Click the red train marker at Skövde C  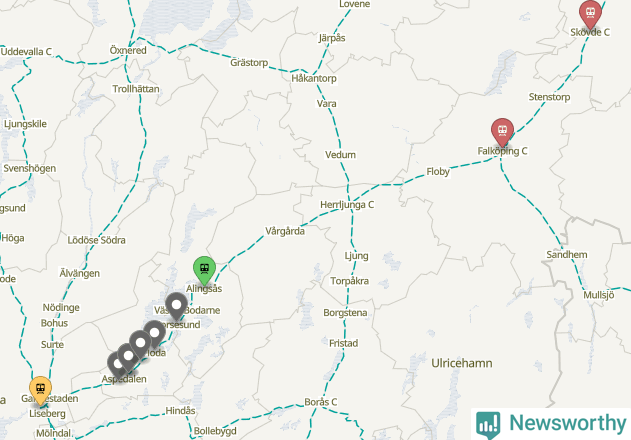(x=590, y=14)
